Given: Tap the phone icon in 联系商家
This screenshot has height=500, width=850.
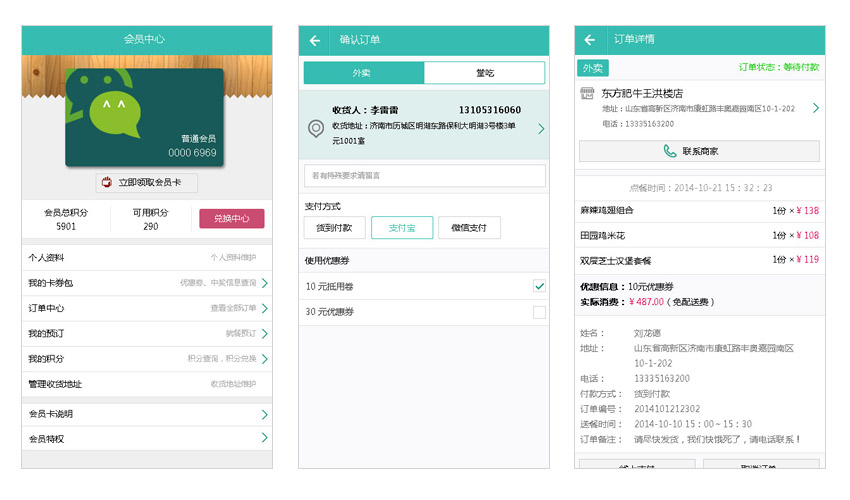Looking at the screenshot, I should [x=669, y=152].
